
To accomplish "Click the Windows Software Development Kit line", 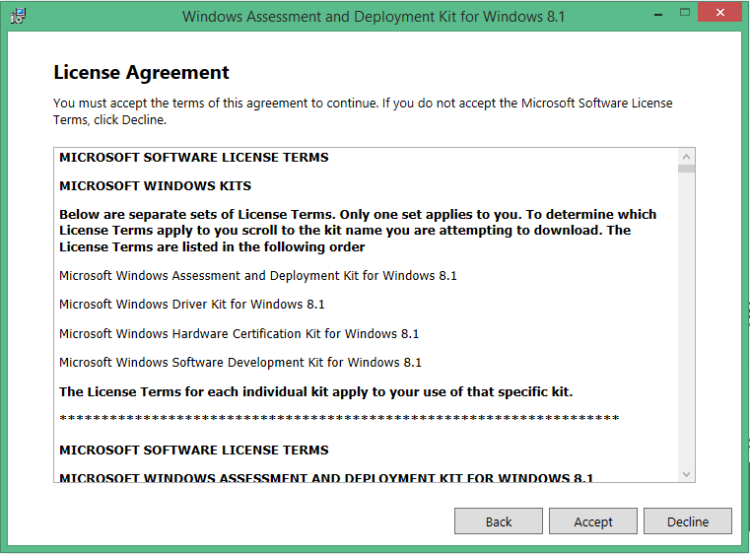I will (240, 362).
